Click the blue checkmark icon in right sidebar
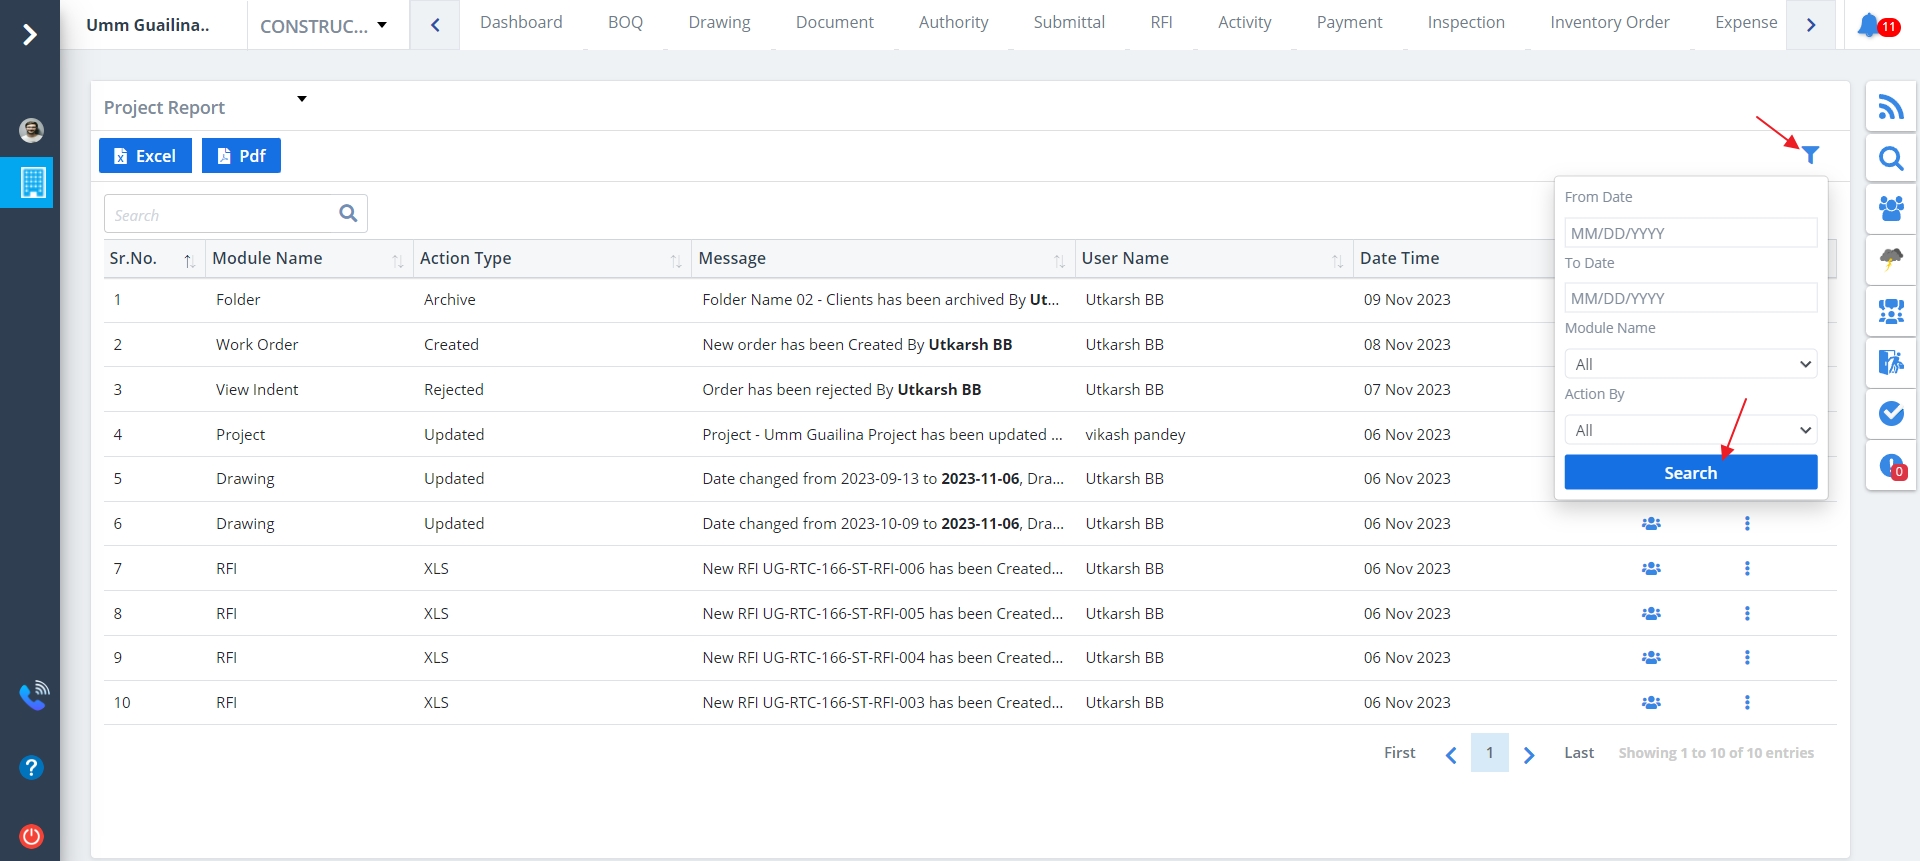 [1890, 413]
